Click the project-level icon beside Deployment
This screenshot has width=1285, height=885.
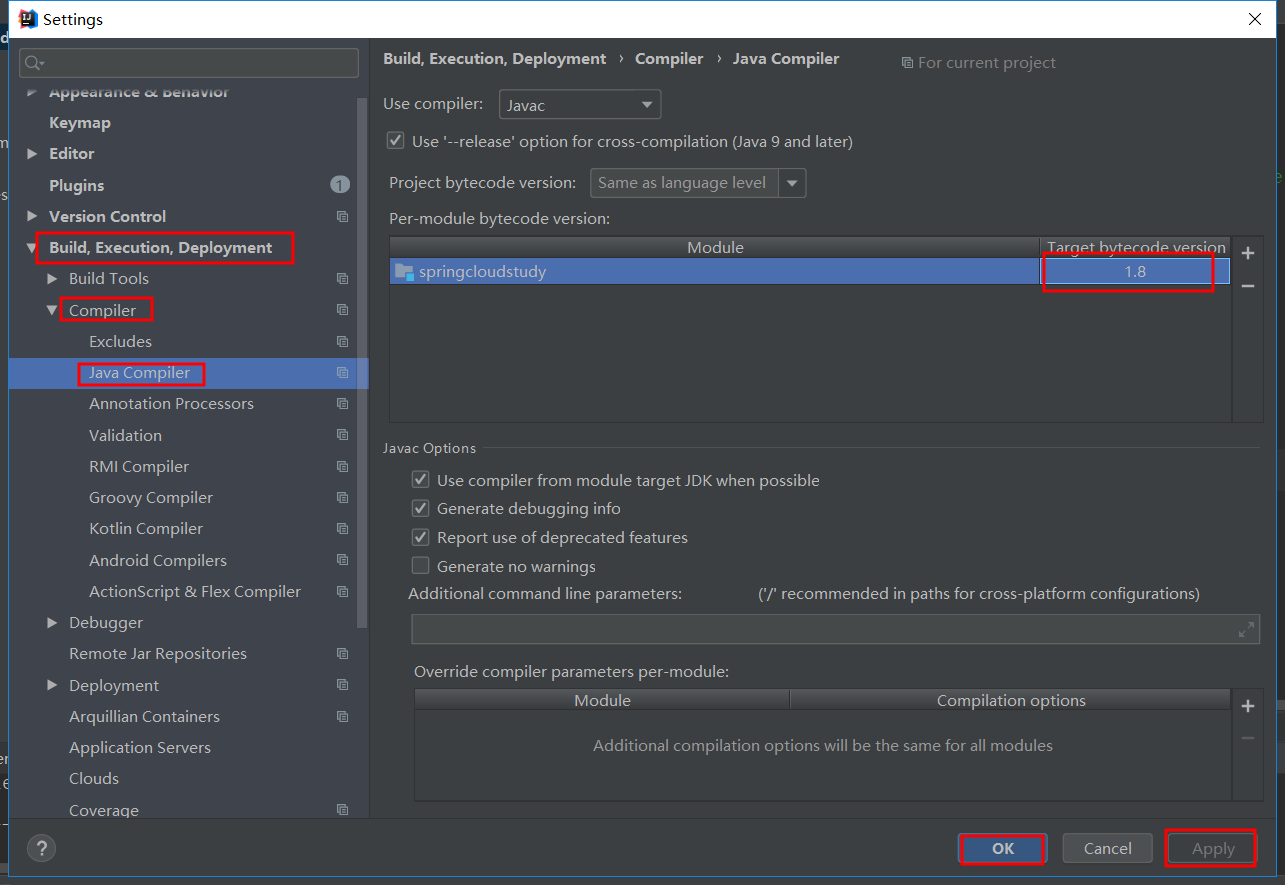coord(343,685)
